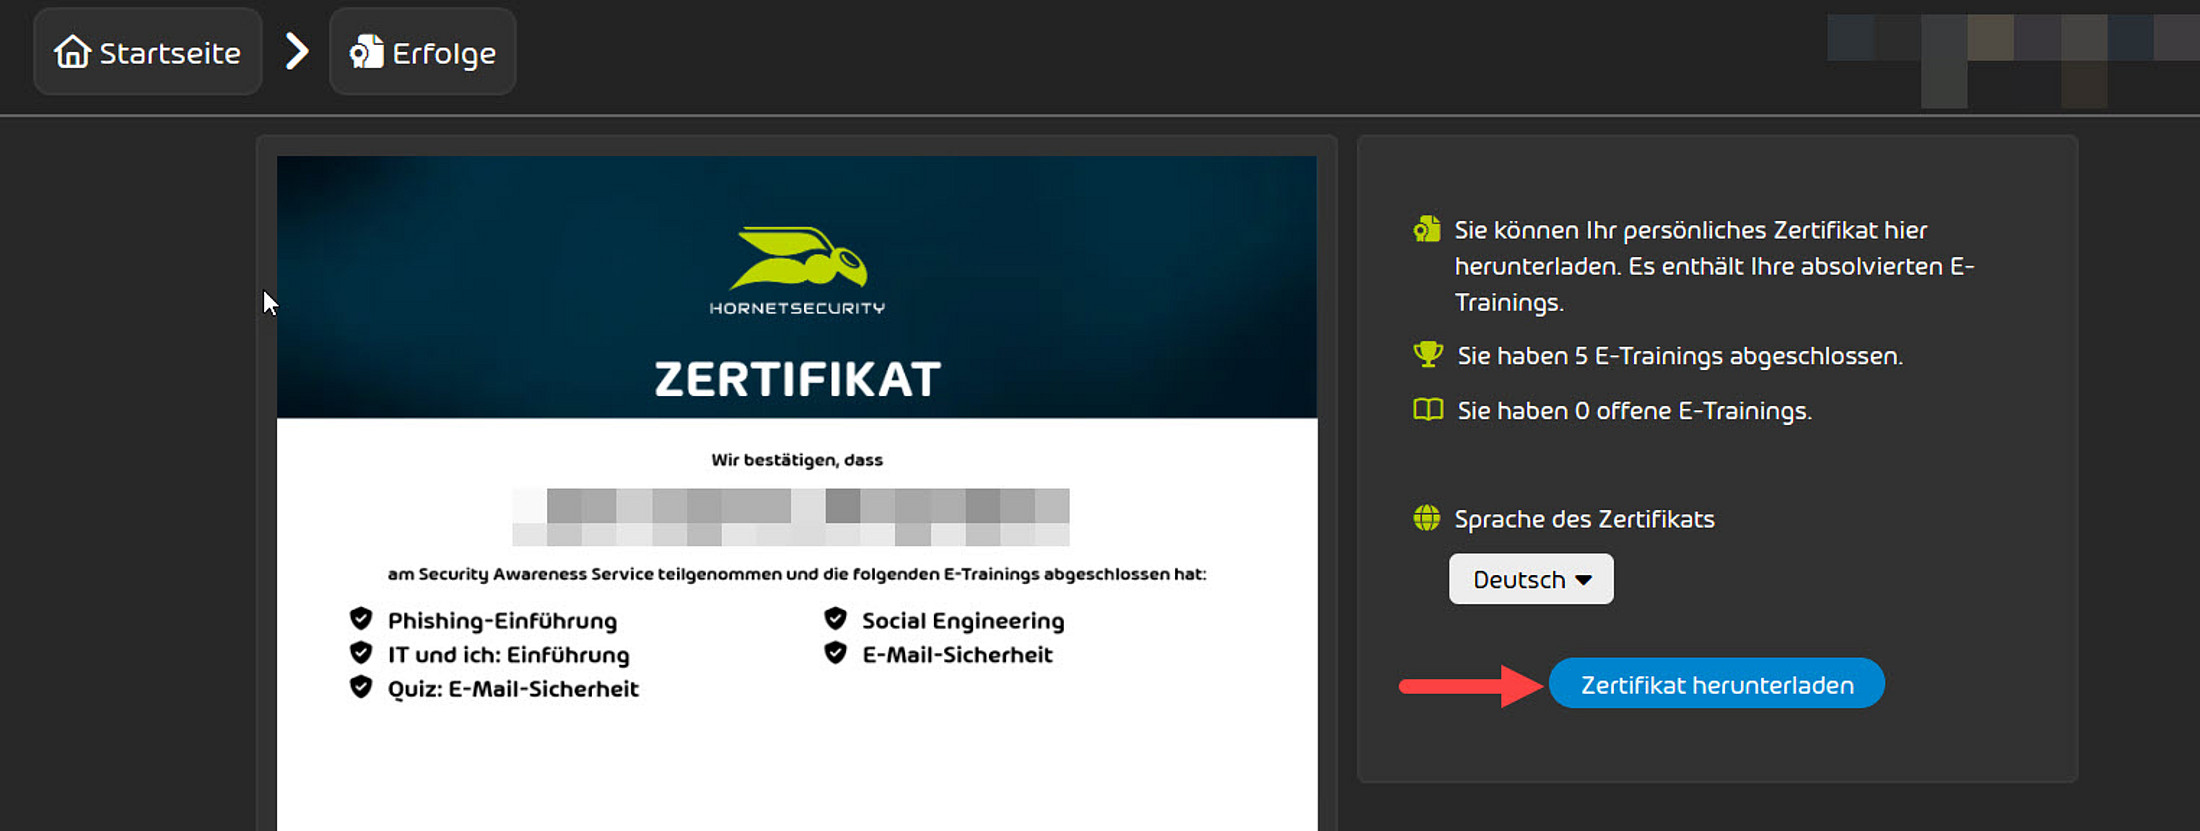Click the Hornetsecurity hornet logo
Screen dimensions: 2200x831
point(798,259)
